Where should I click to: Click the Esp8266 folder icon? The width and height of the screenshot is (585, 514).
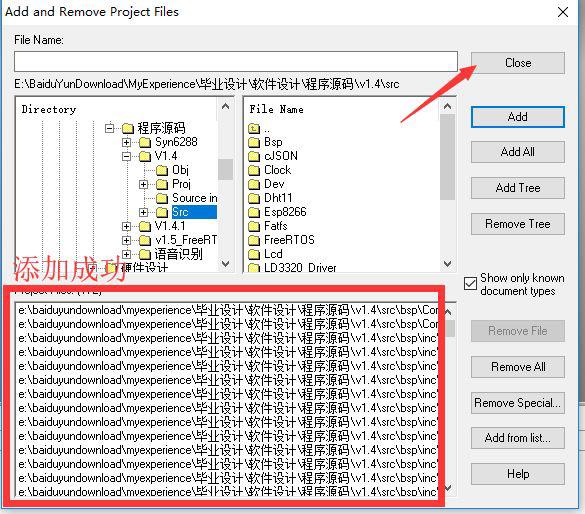pos(254,212)
